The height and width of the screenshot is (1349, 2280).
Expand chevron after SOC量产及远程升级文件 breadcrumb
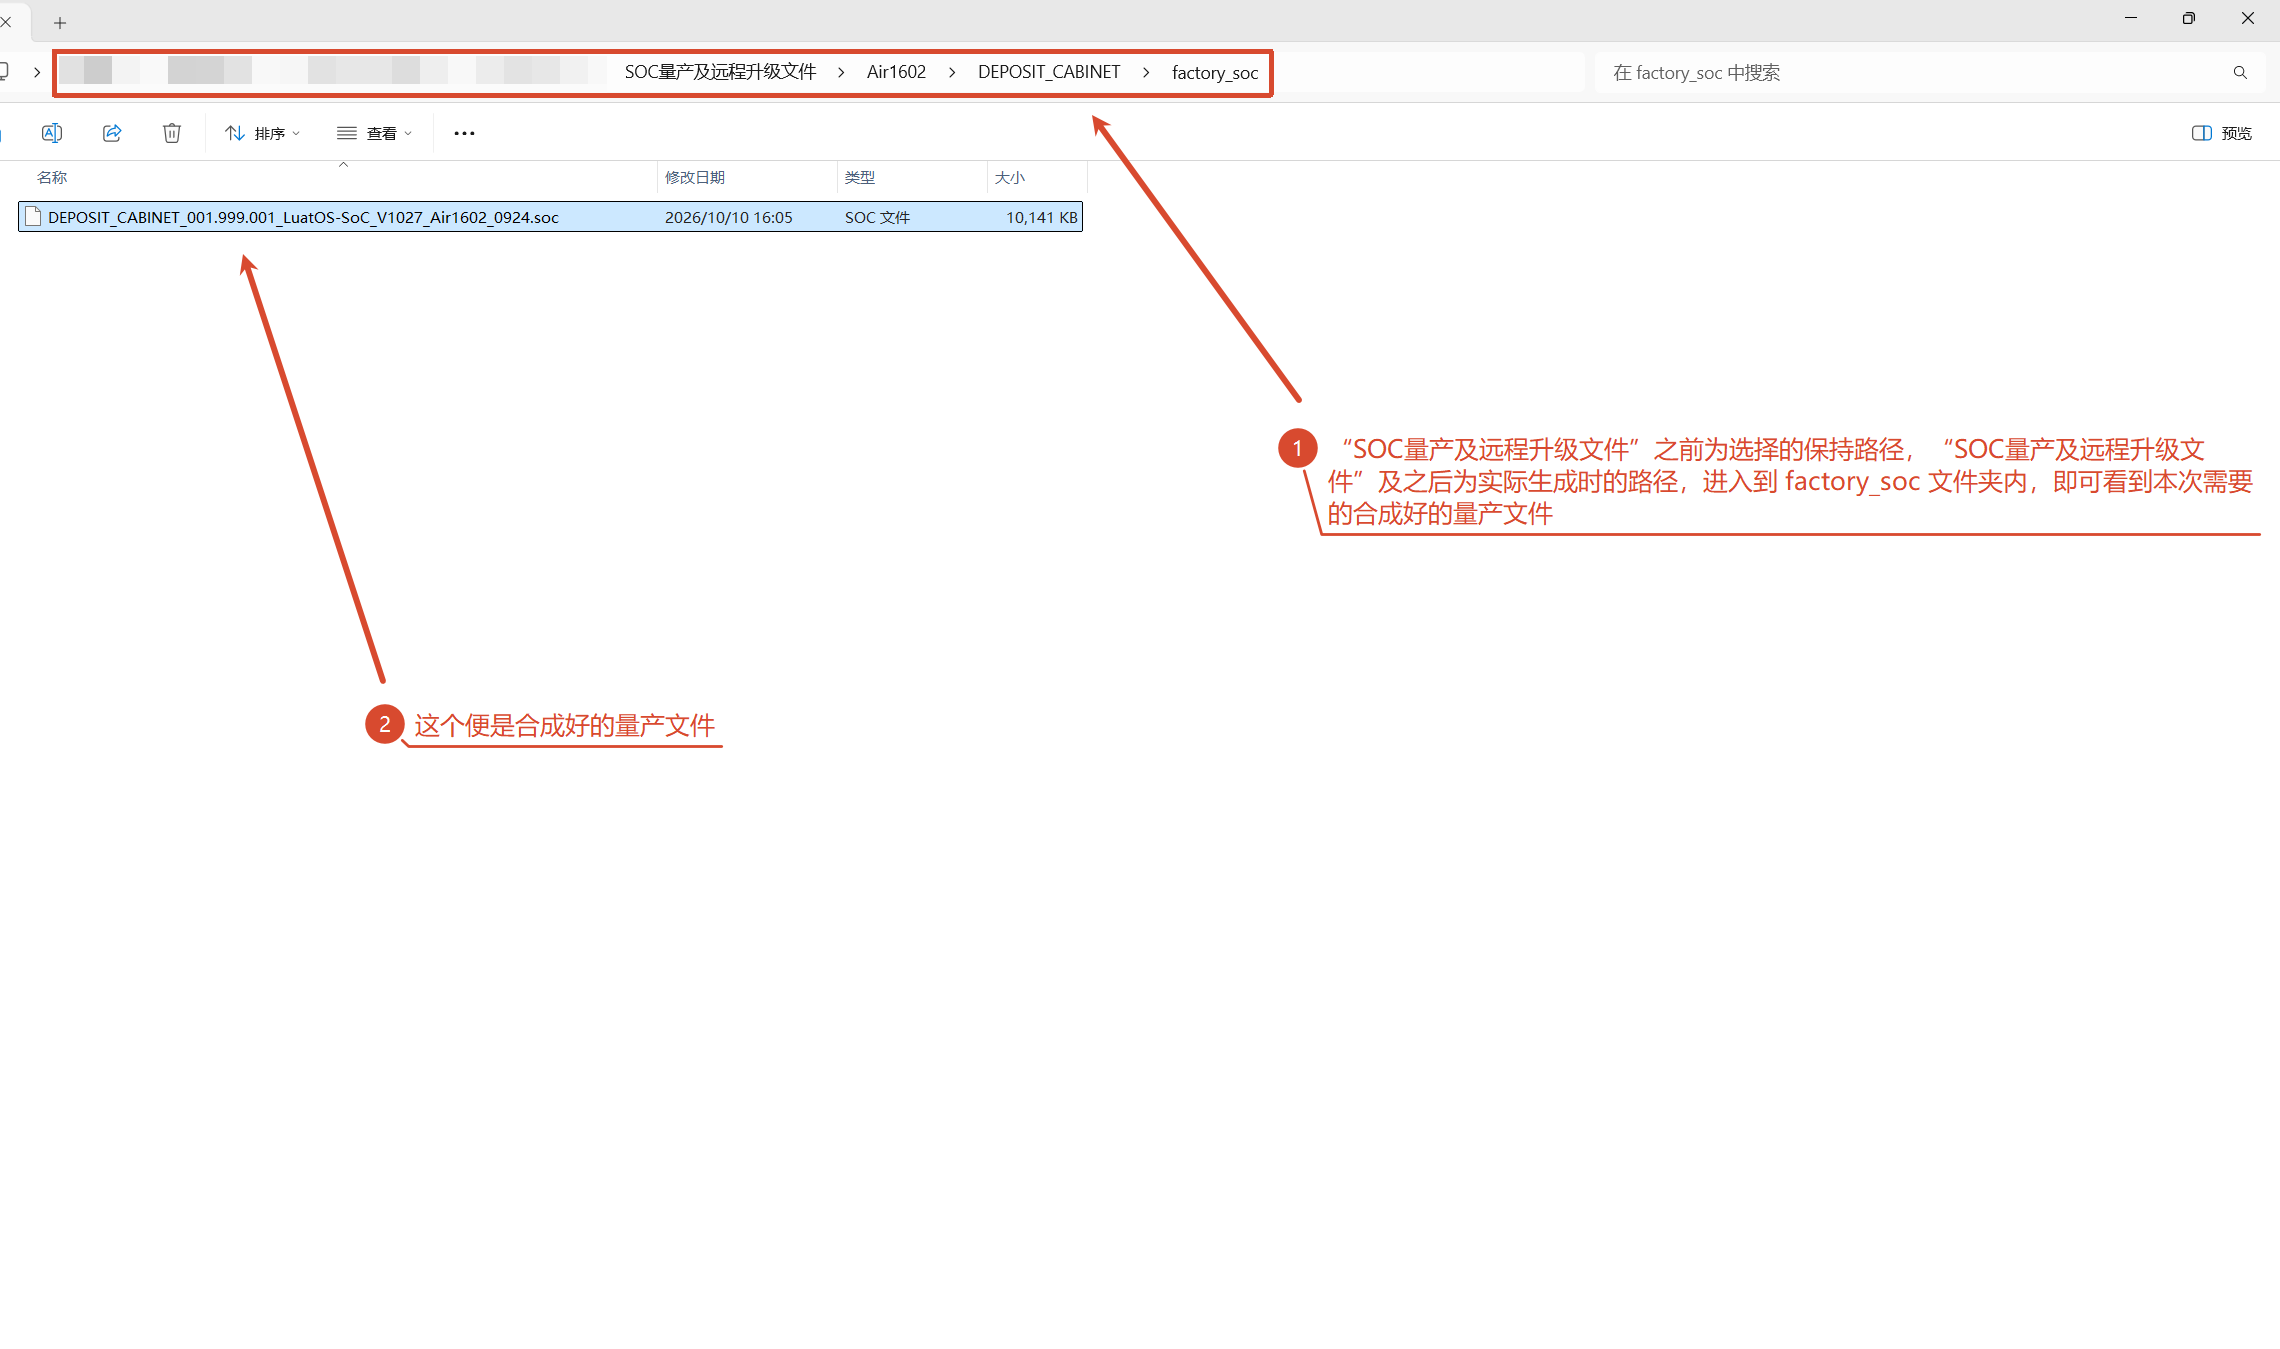click(x=841, y=72)
